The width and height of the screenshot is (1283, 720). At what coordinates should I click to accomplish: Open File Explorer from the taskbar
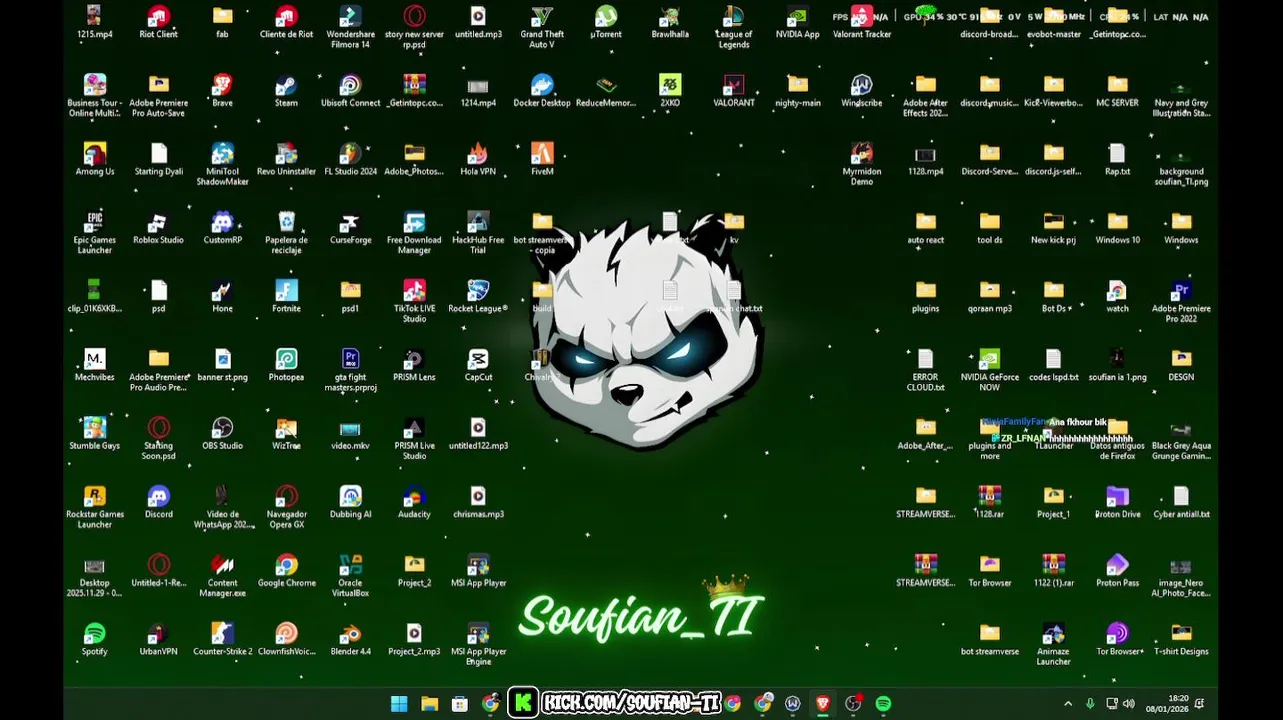pyautogui.click(x=429, y=704)
